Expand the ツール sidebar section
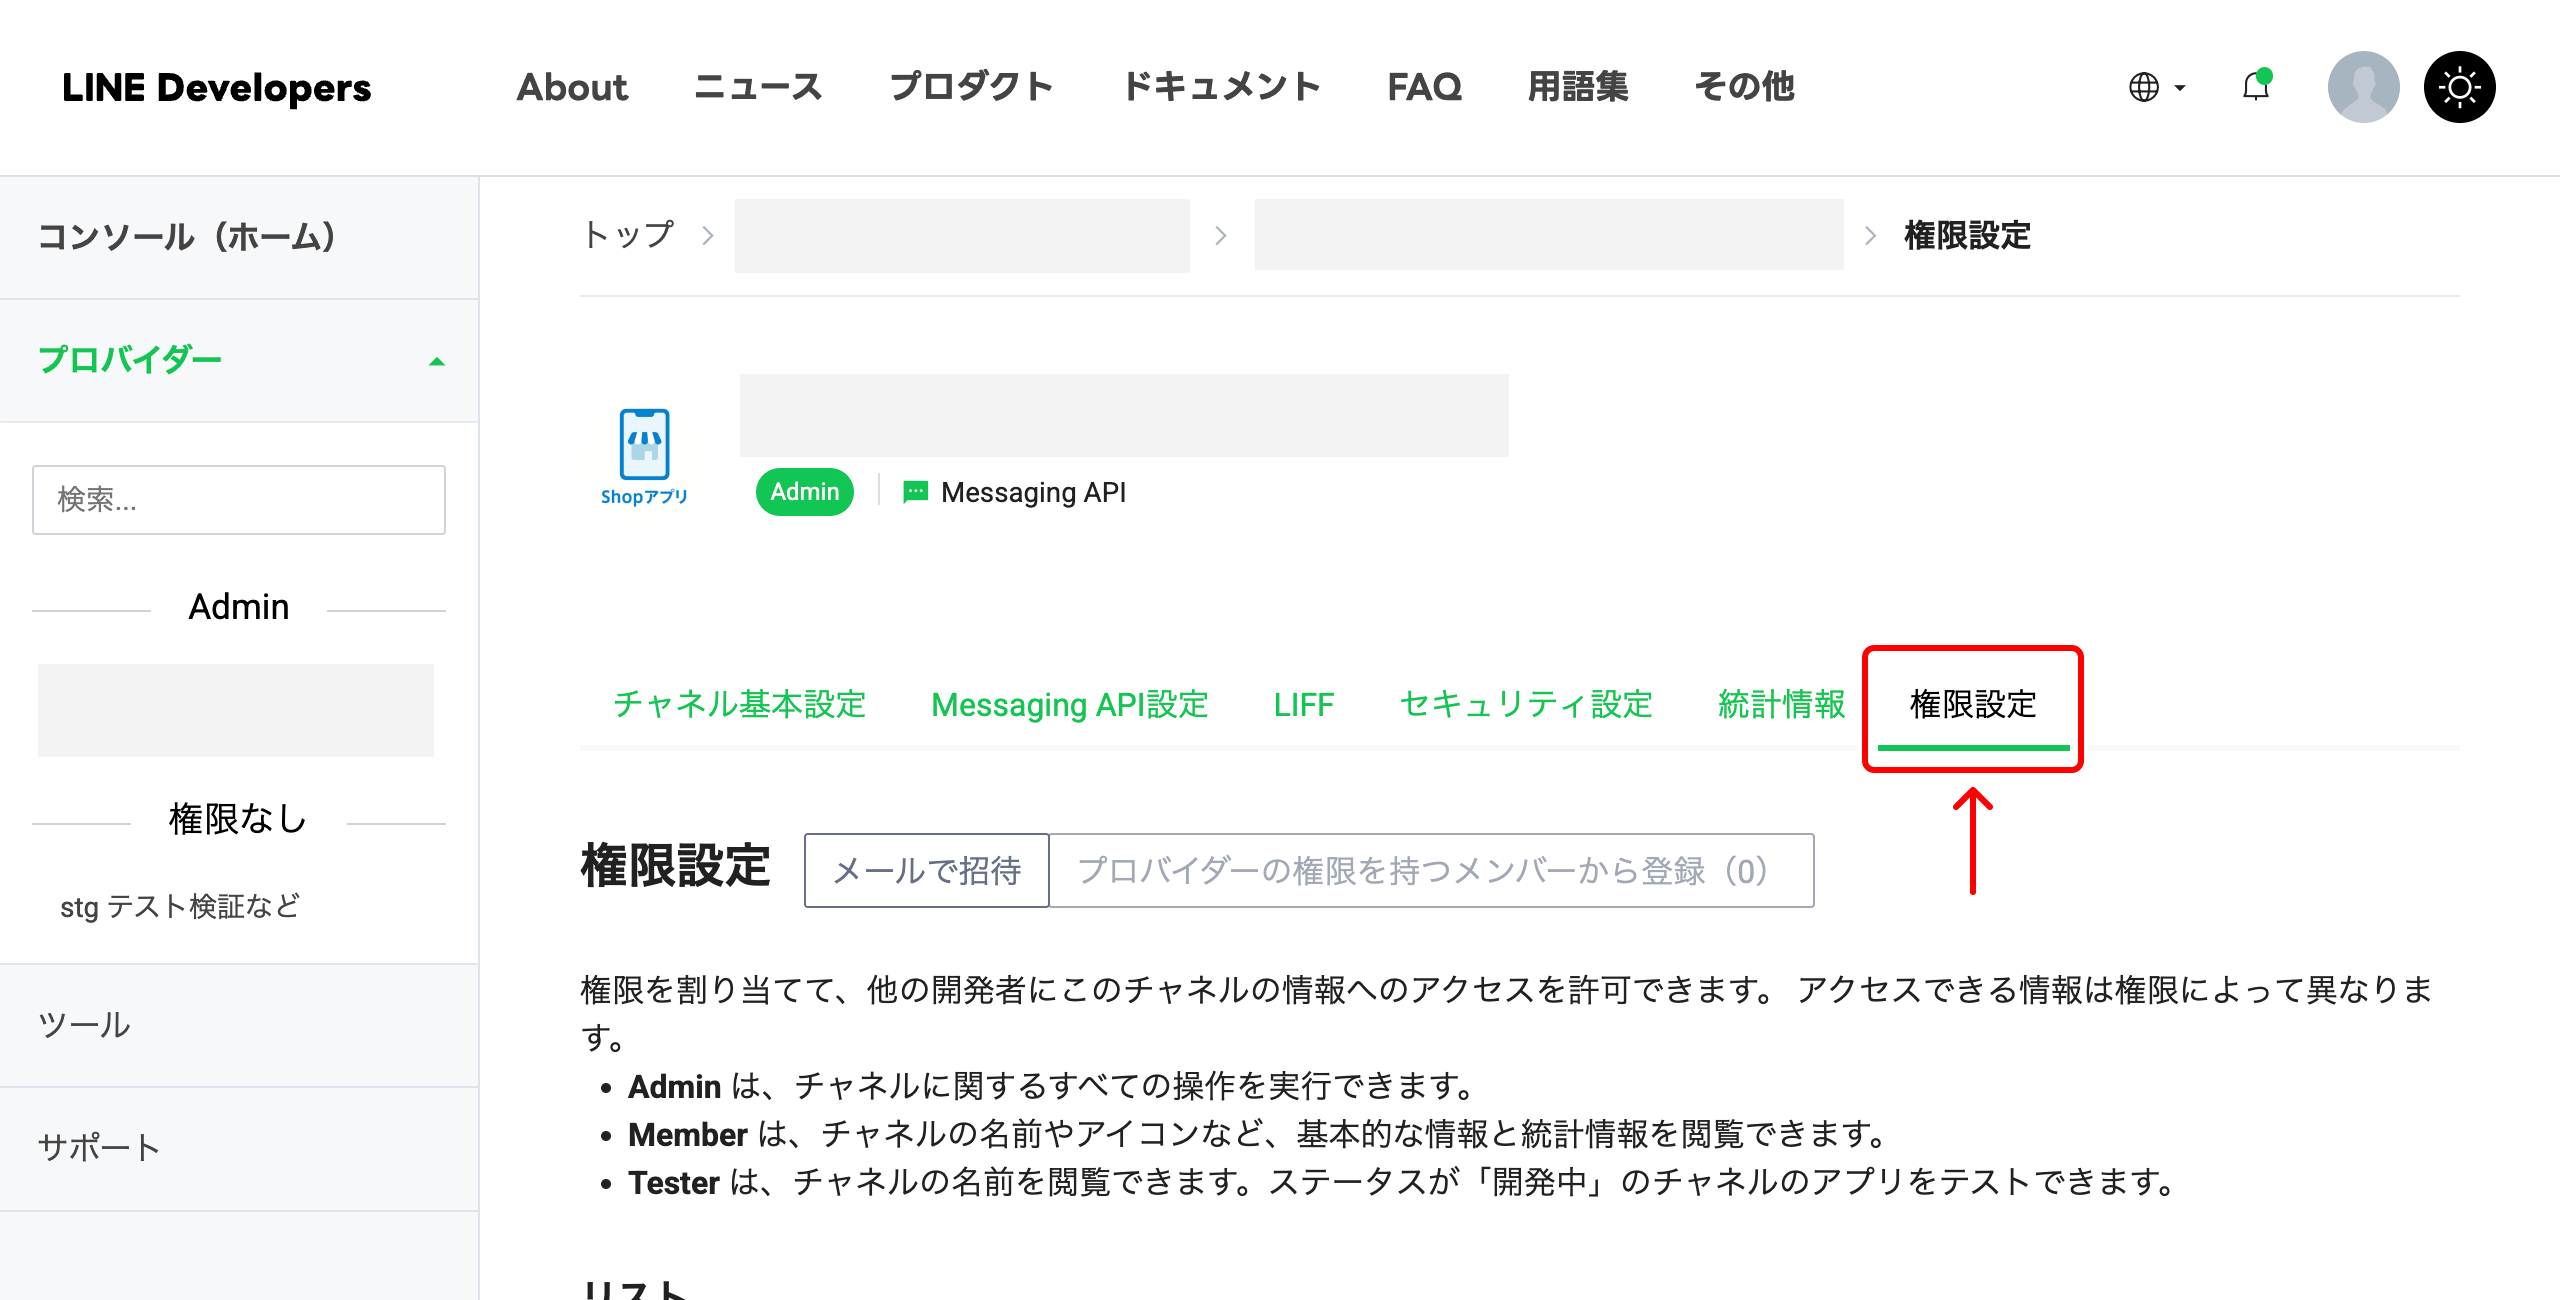Screen dimensions: 2561x1300 click(84, 1024)
